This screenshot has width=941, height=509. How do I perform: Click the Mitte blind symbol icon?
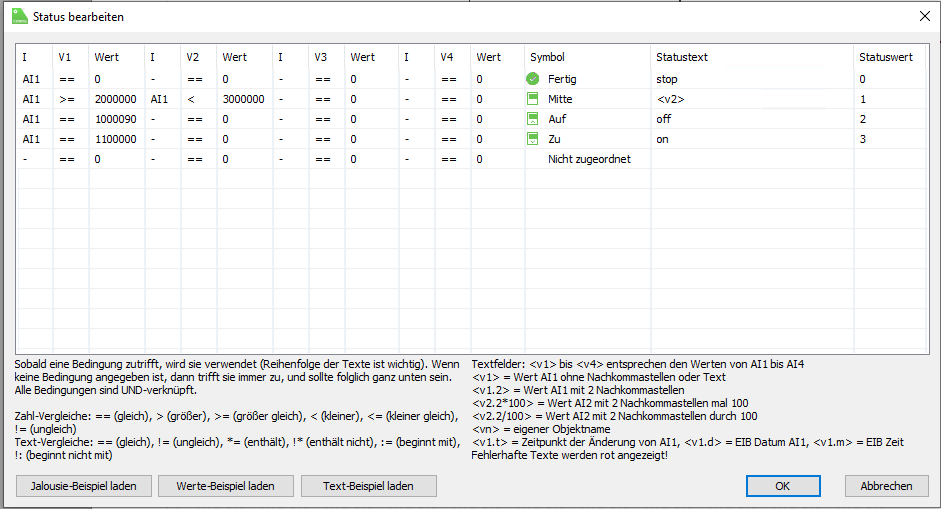532,98
